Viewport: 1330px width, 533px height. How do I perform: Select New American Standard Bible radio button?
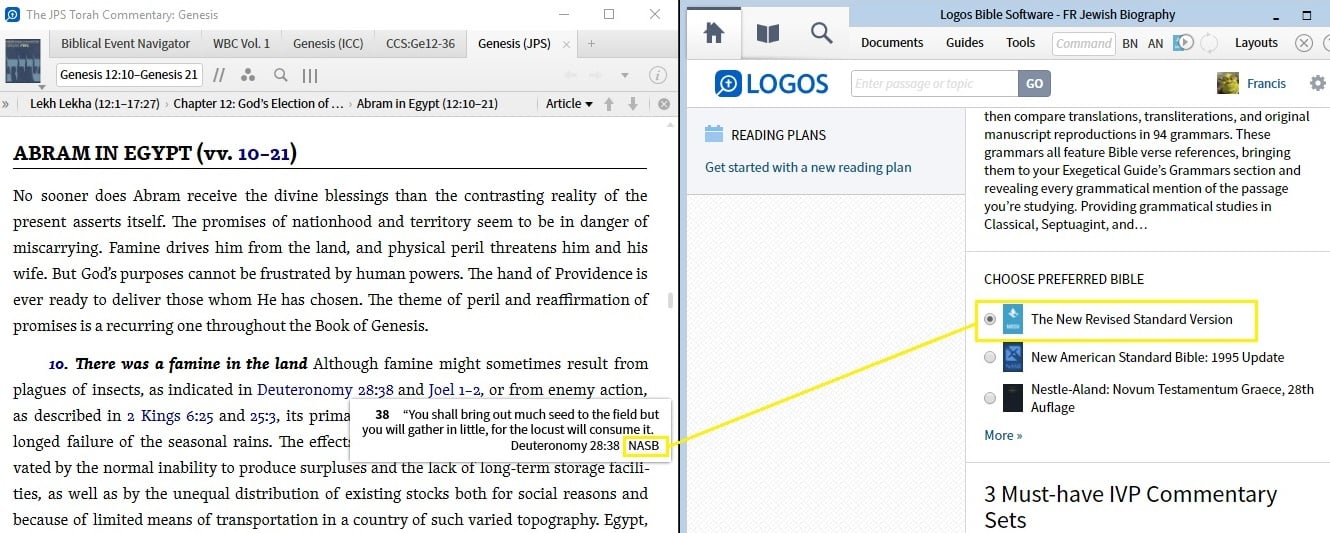click(x=990, y=357)
